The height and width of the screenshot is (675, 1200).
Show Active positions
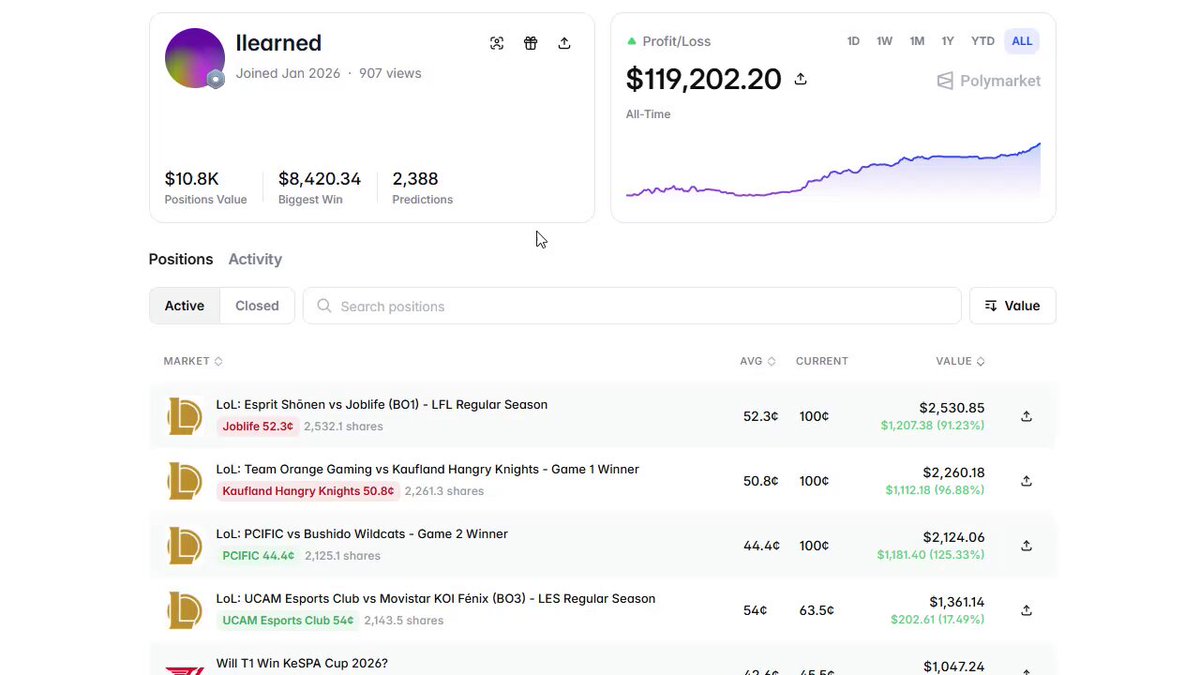coord(184,306)
